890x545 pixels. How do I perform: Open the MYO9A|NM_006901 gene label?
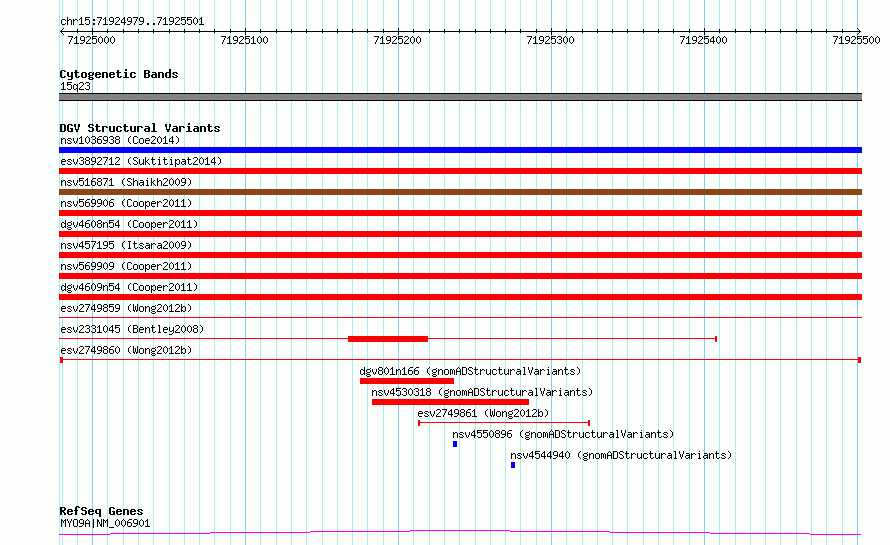click(105, 523)
